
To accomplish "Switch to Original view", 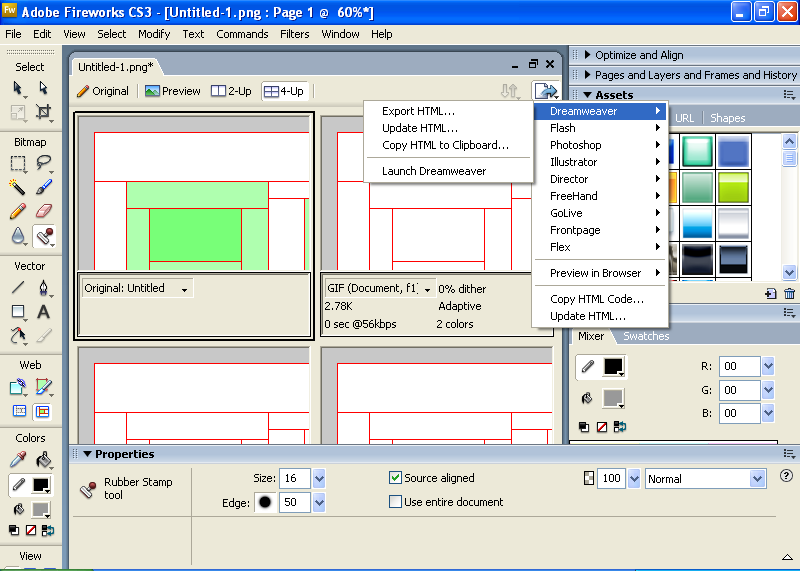I will (103, 91).
